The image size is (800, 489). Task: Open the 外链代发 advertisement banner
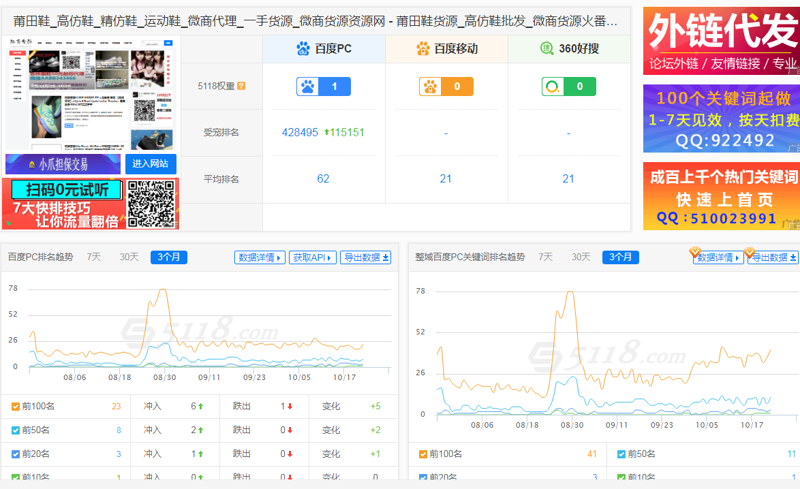coord(721,41)
